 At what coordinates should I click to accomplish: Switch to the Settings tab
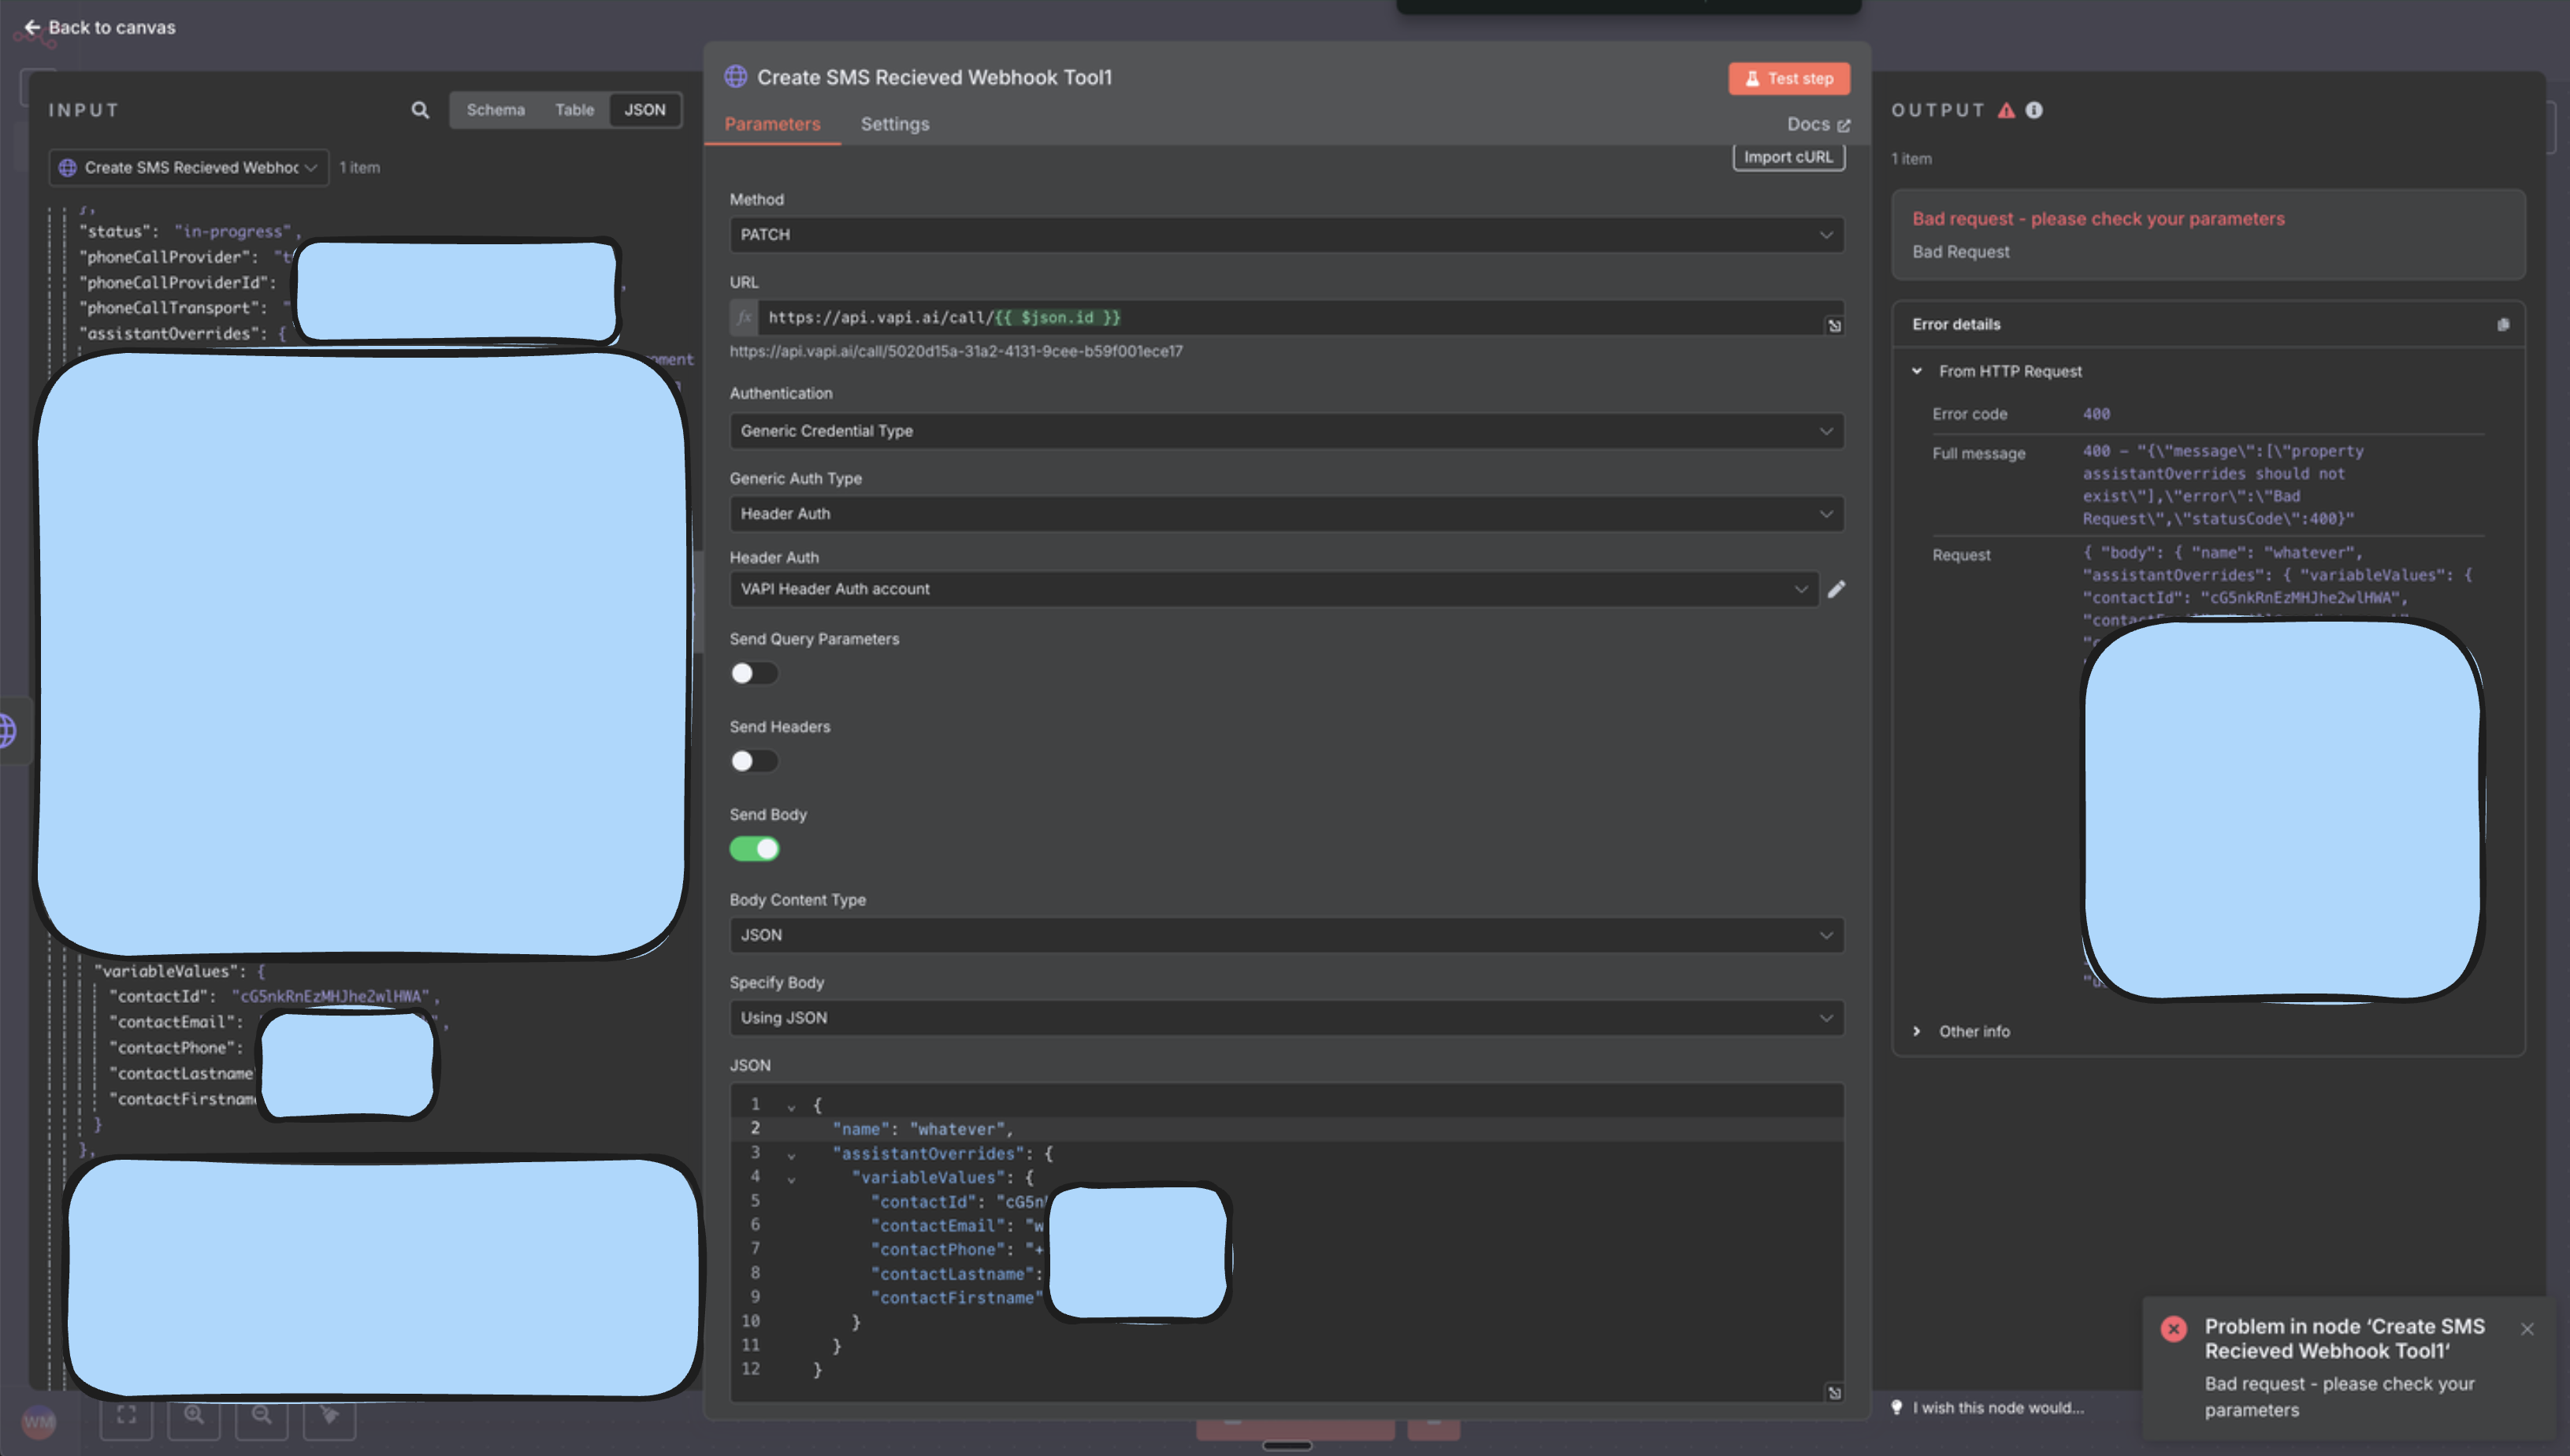tap(895, 124)
